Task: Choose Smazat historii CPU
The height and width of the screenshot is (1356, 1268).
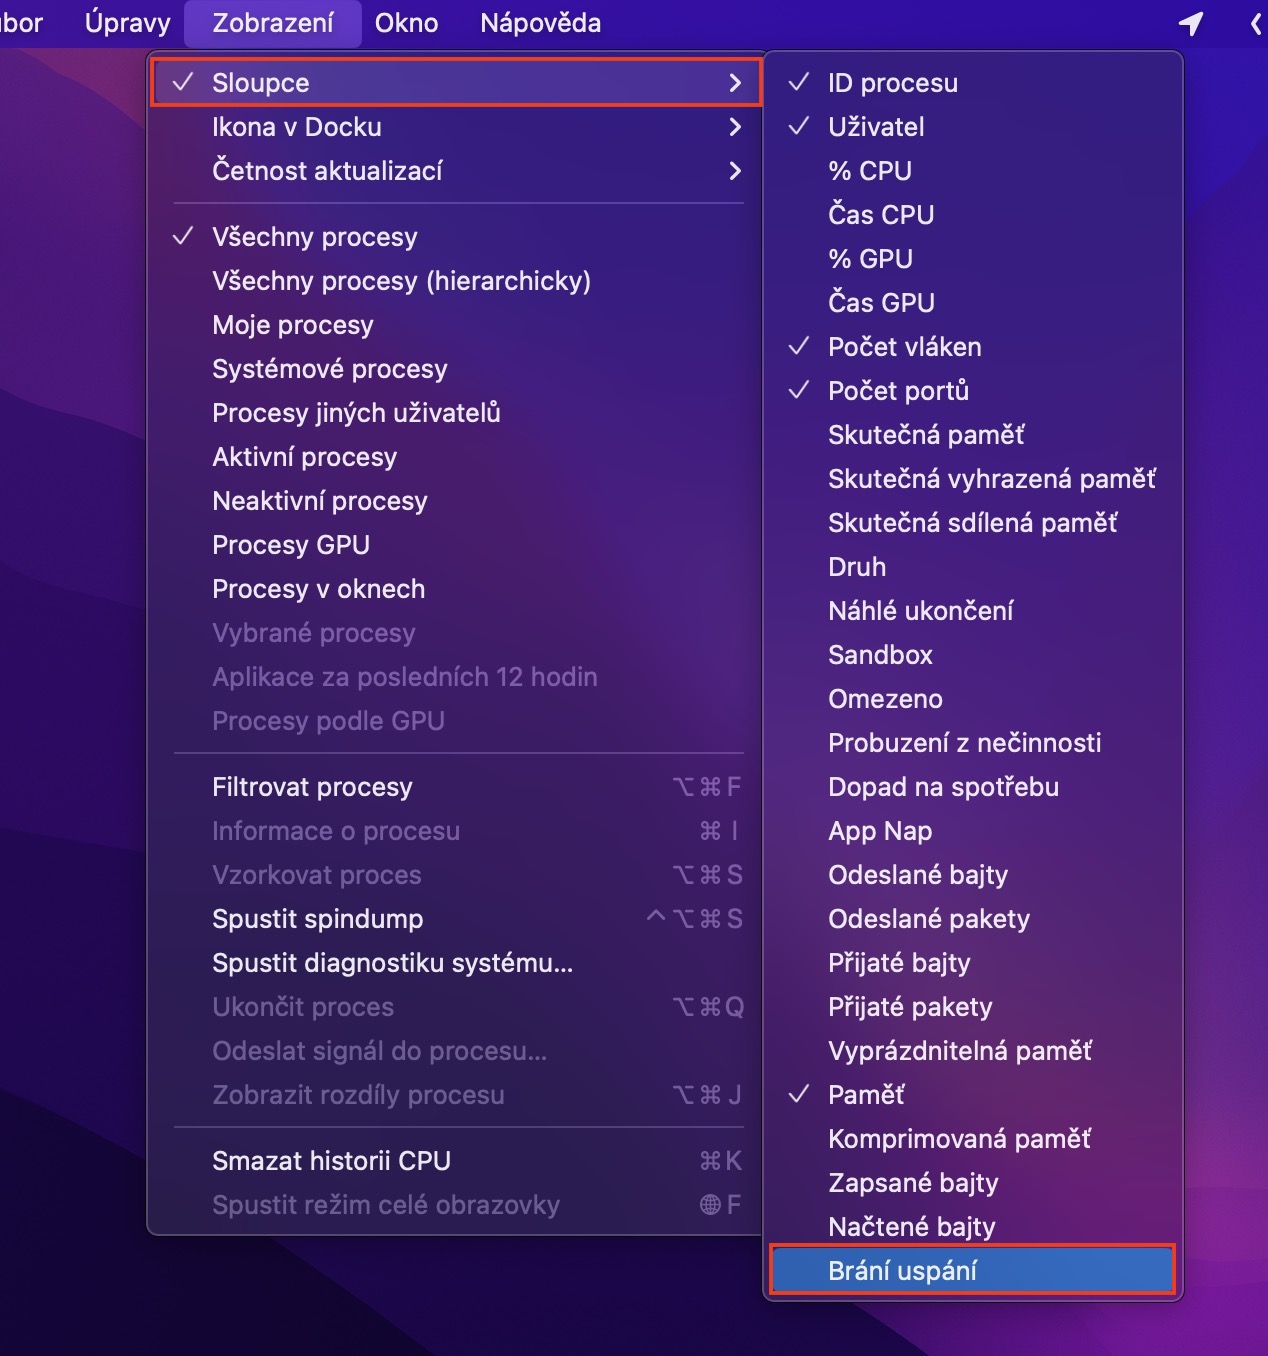Action: (331, 1161)
